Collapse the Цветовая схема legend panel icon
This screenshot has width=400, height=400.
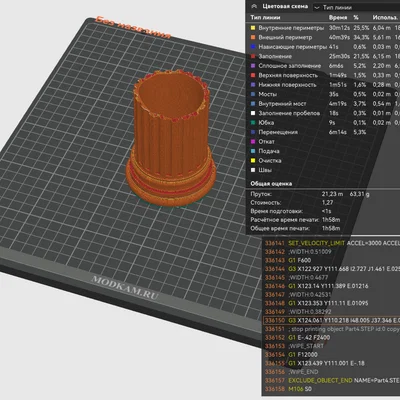(254, 6)
